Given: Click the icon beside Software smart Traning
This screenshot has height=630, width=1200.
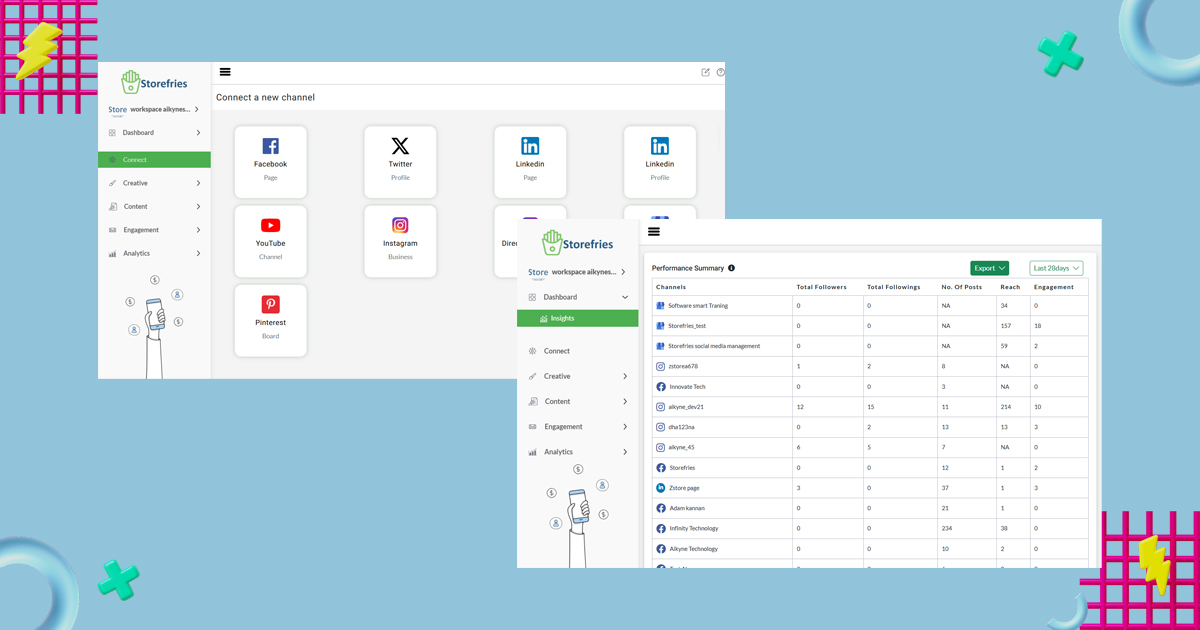Looking at the screenshot, I should pos(661,305).
